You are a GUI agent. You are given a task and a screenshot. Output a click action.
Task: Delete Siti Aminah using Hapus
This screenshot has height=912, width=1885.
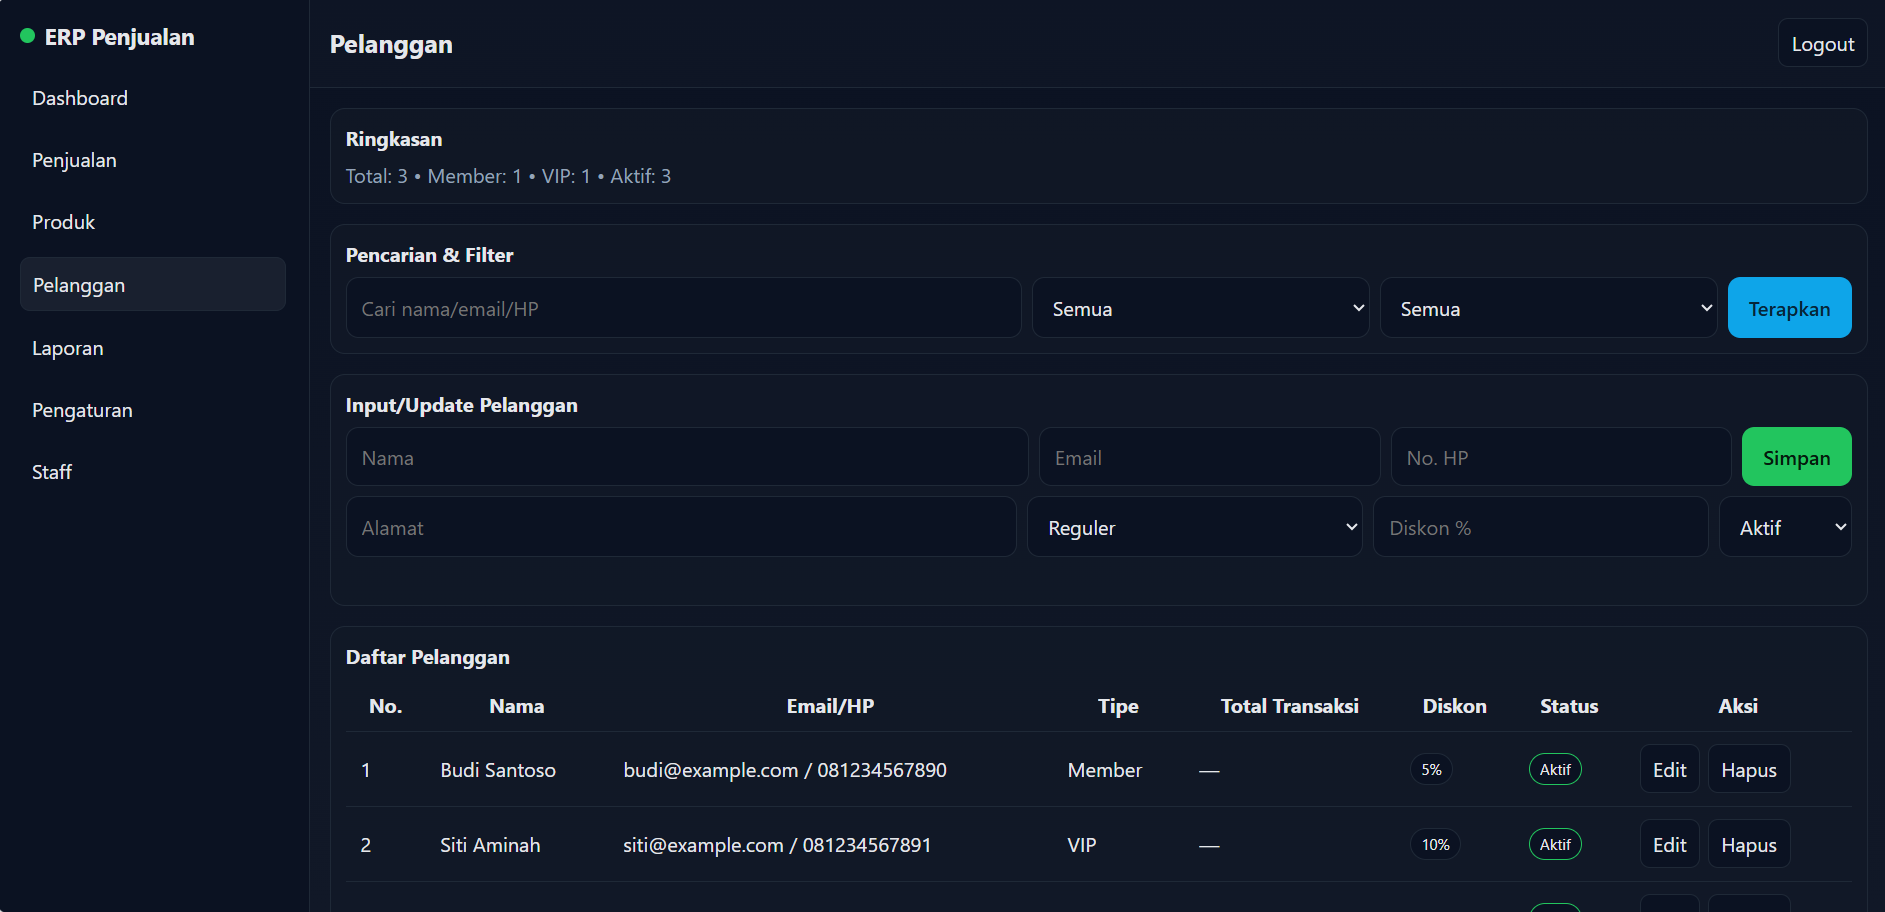(1748, 845)
